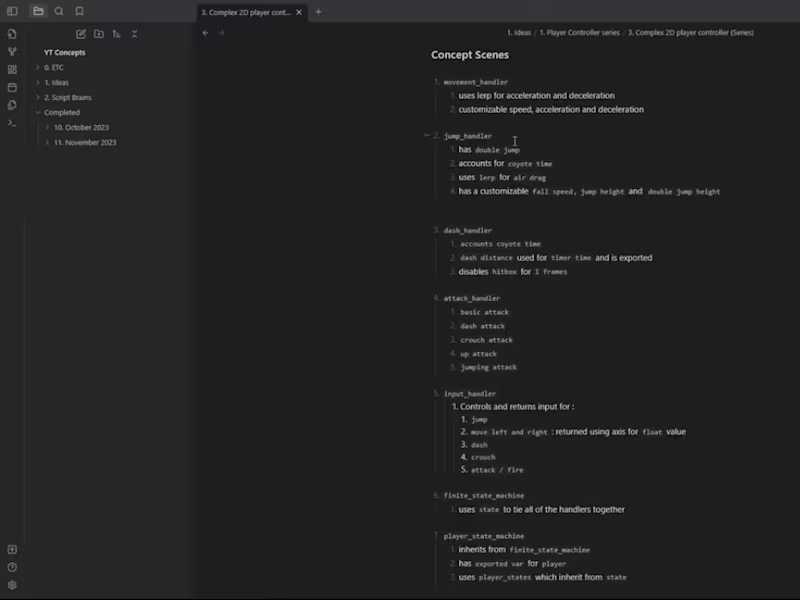Click "1. Ideas" in the breadcrumb
The height and width of the screenshot is (600, 800).
[519, 33]
